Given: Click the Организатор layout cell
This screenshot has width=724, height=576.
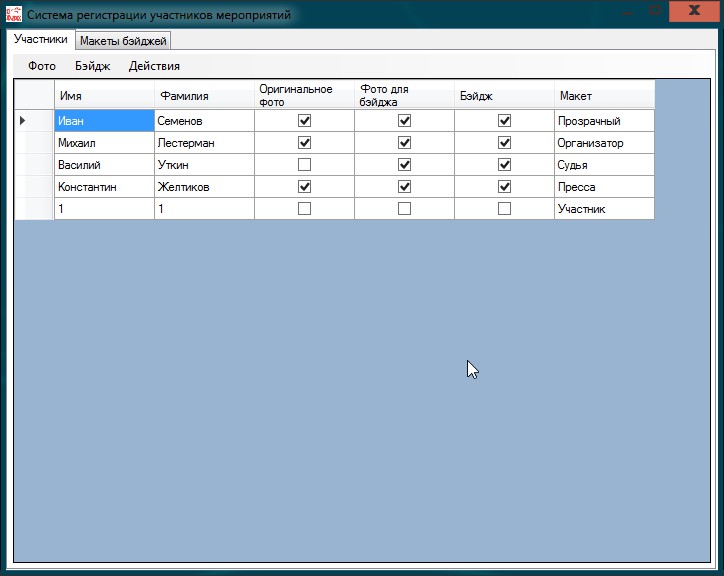Looking at the screenshot, I should [x=605, y=143].
